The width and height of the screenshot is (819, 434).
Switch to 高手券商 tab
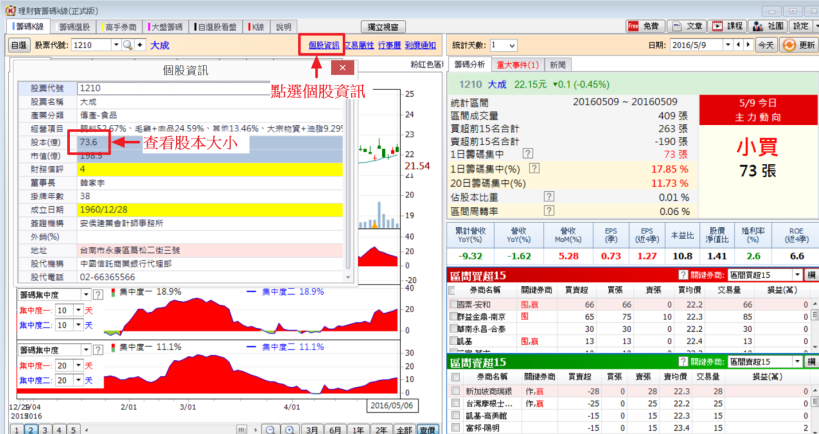point(120,27)
